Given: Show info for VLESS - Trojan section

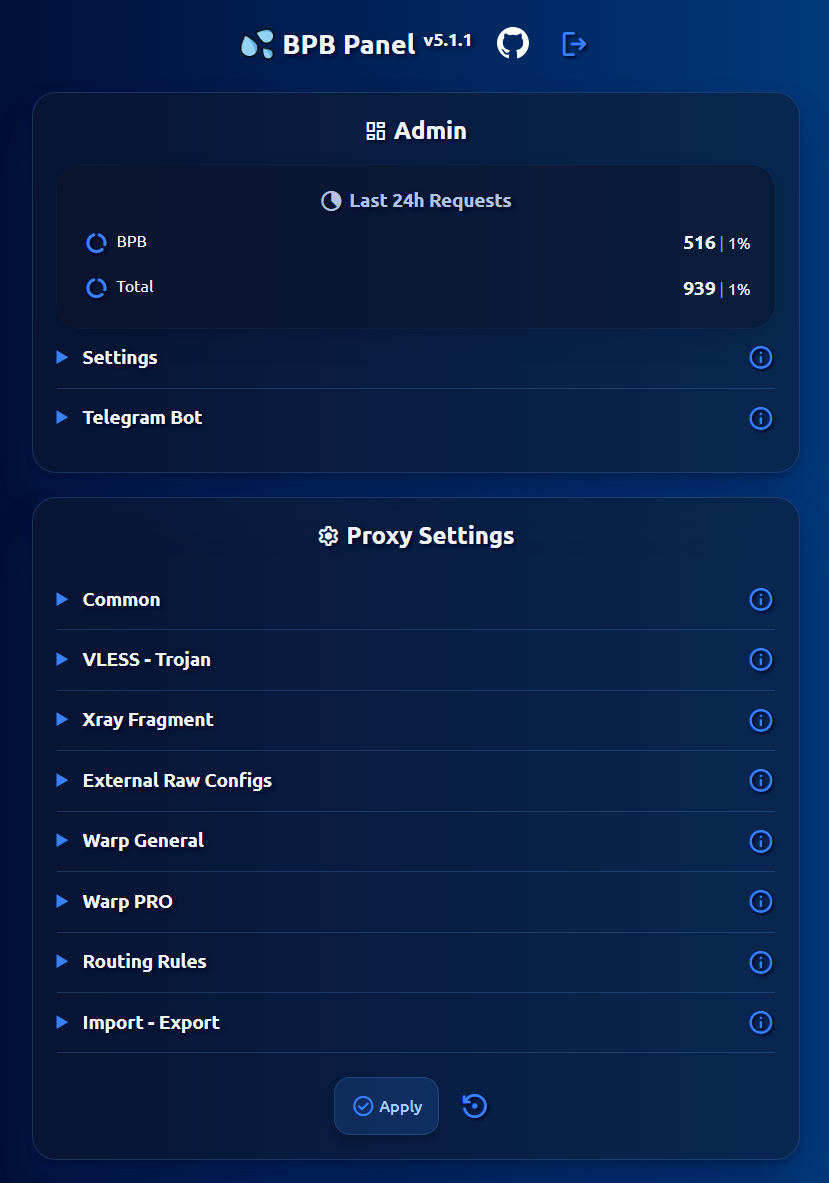Looking at the screenshot, I should pos(760,659).
